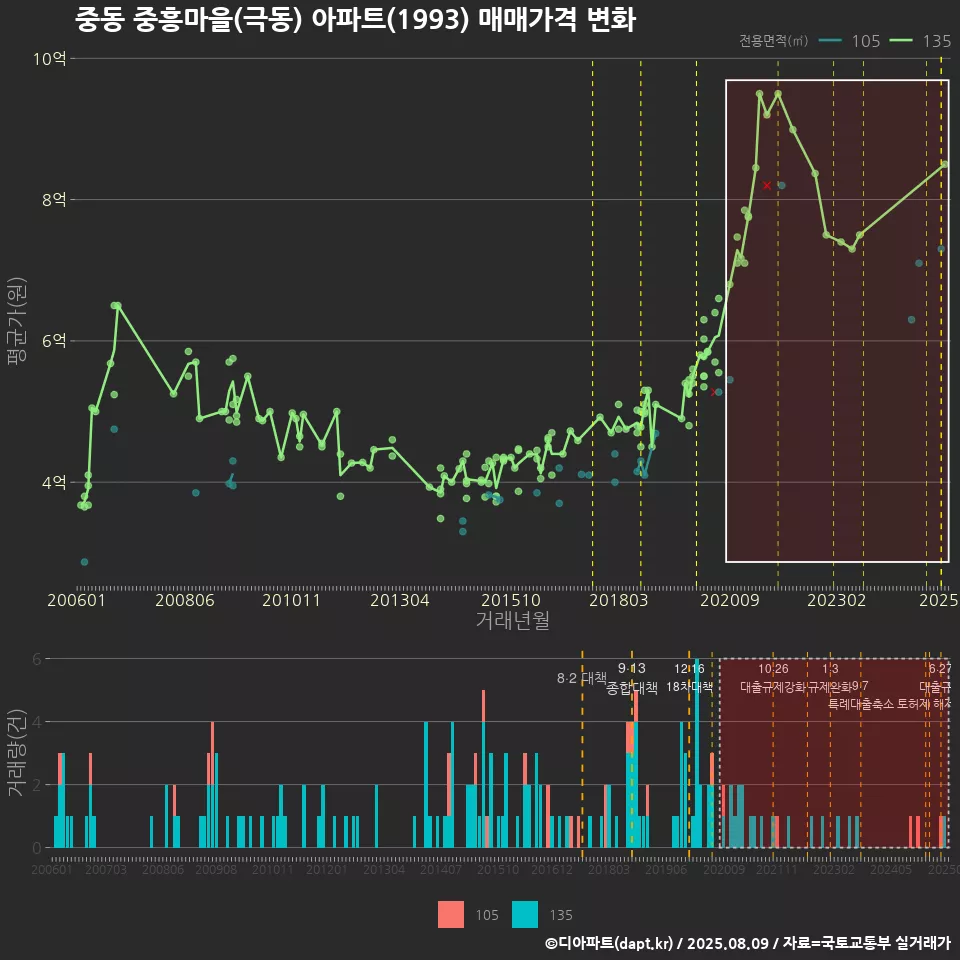Click 201612 on the volume chart axis

552,869
